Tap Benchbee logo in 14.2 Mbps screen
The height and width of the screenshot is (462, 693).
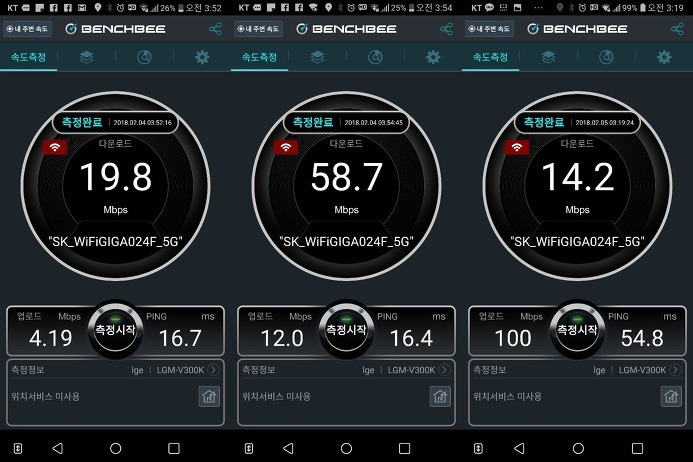click(577, 29)
